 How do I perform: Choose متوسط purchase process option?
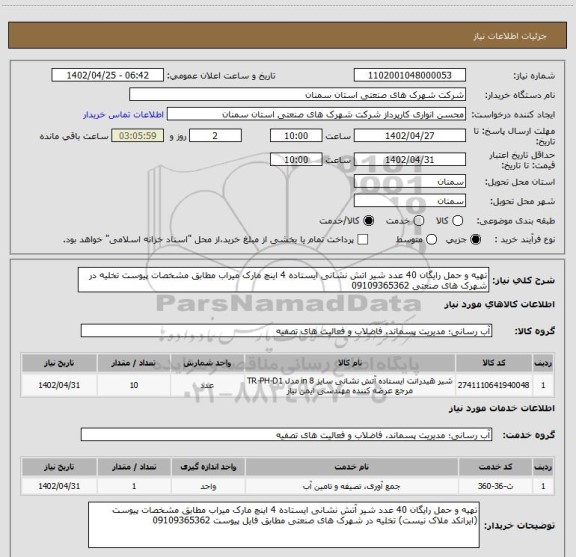pos(431,240)
